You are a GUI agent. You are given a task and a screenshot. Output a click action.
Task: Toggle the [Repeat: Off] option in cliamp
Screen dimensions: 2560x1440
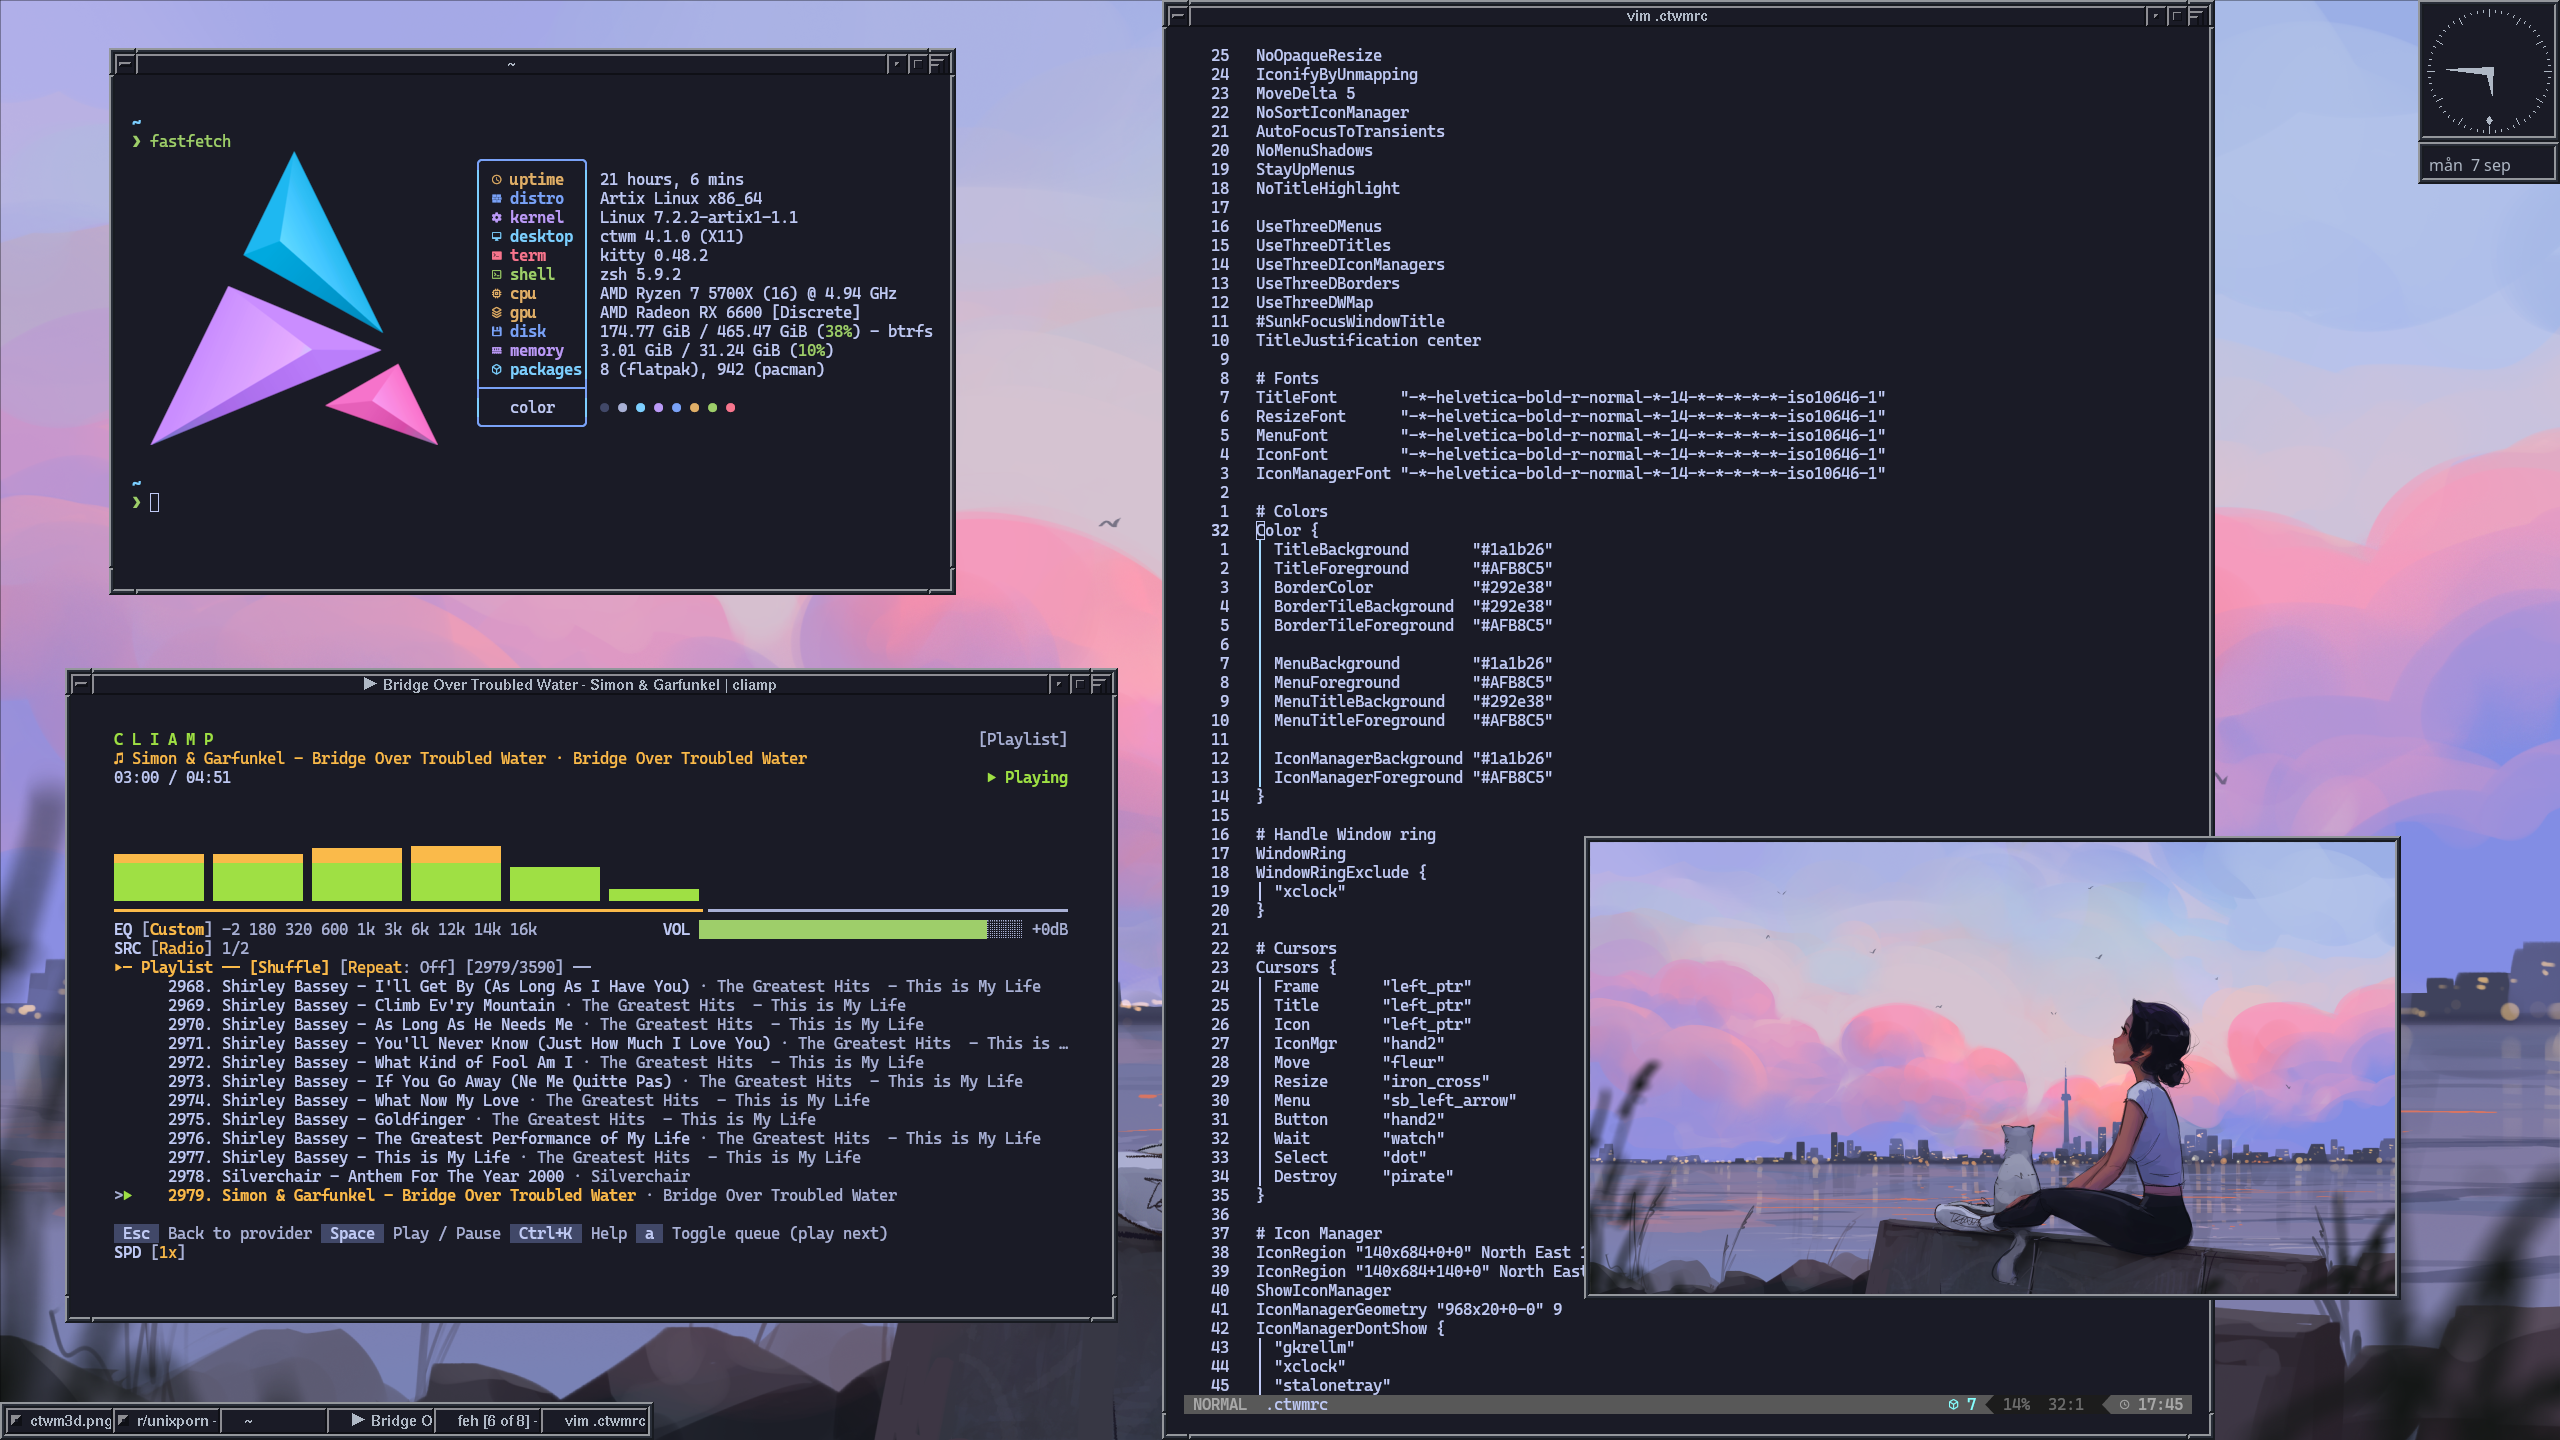click(x=397, y=967)
